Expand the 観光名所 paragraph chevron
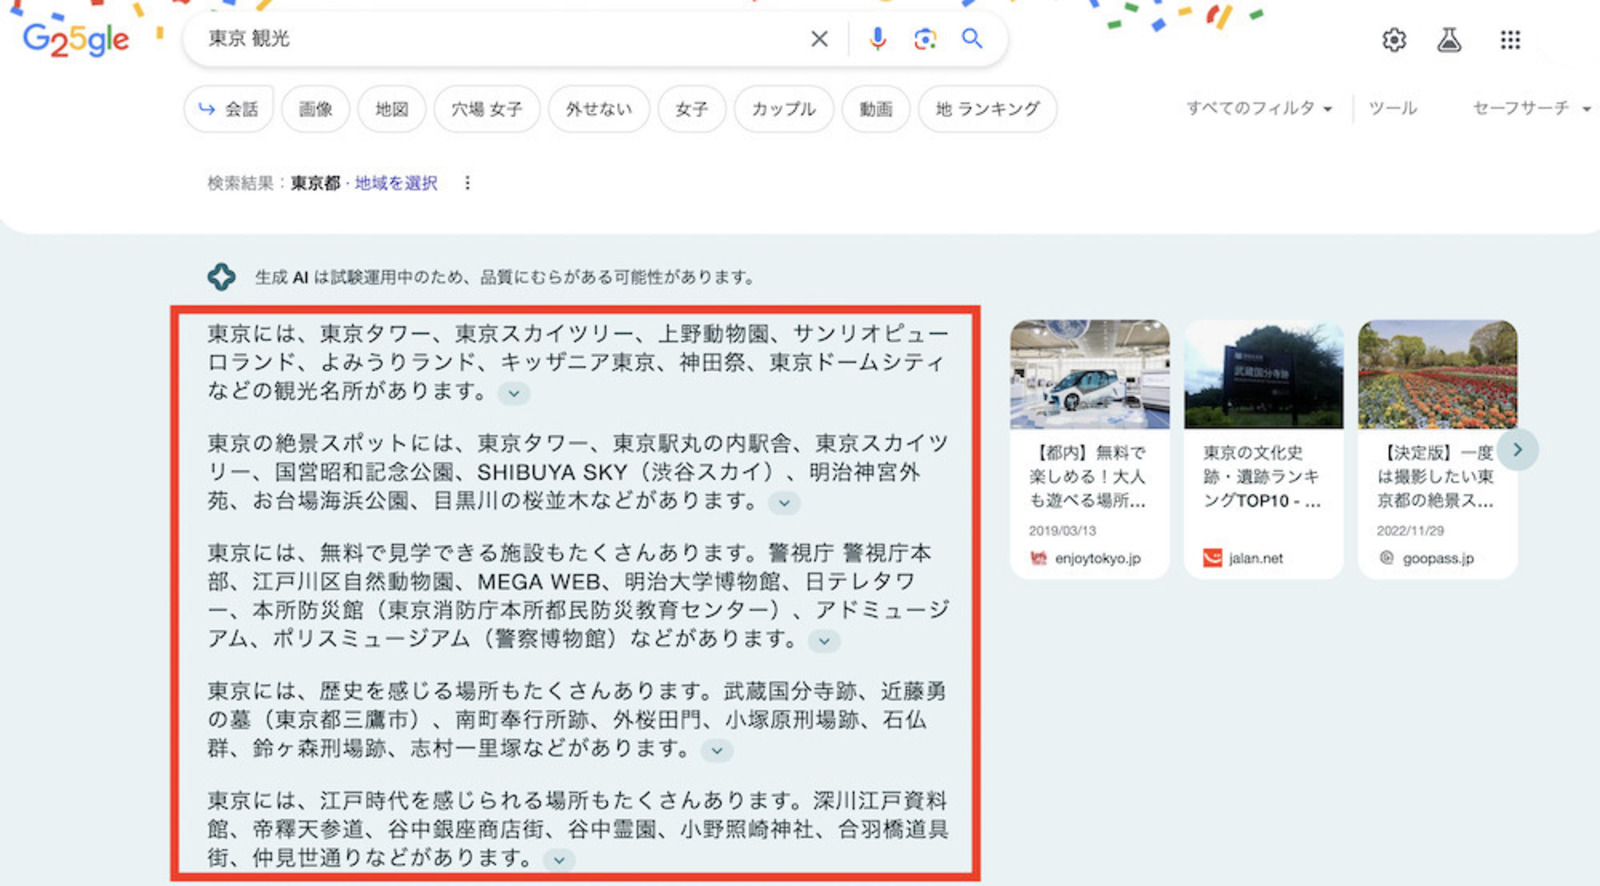The width and height of the screenshot is (1600, 886). click(x=514, y=393)
